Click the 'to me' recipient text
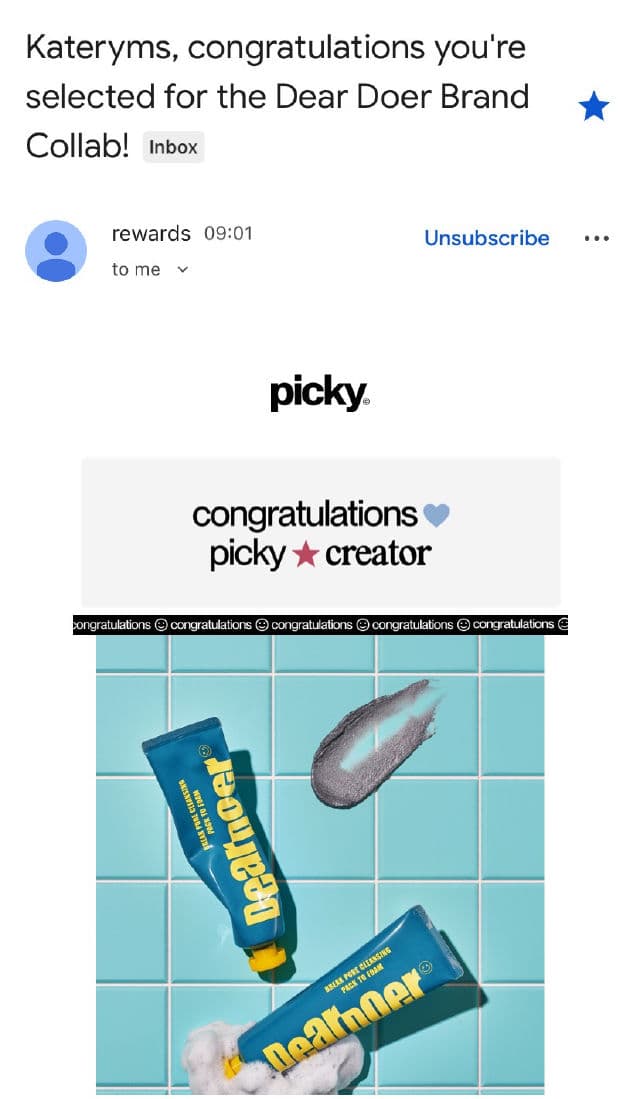Screen dimensions: 640x1099 pyautogui.click(x=136, y=270)
